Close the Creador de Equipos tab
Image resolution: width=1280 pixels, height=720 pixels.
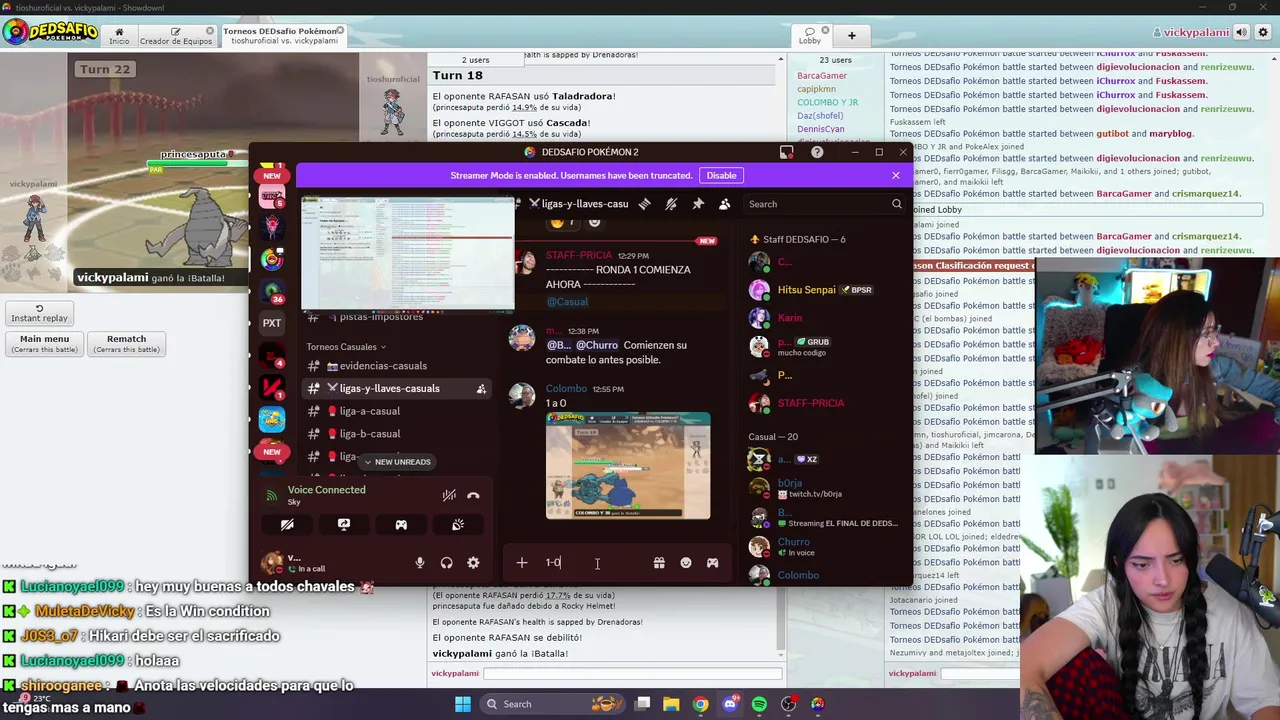209,31
